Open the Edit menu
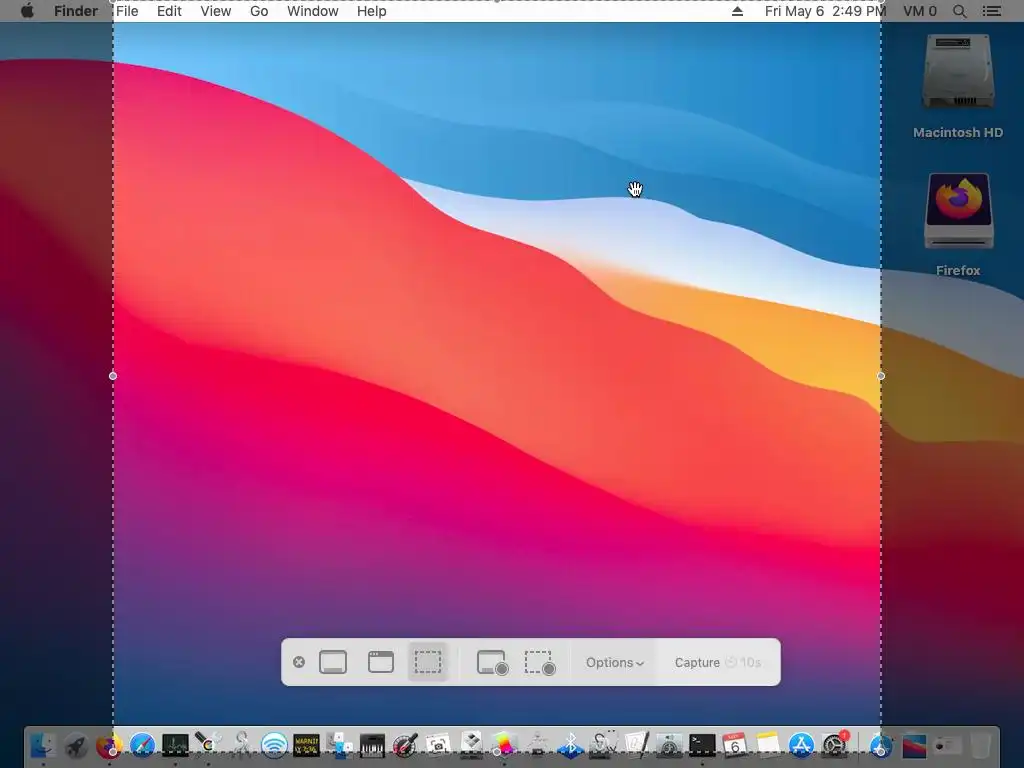Image resolution: width=1024 pixels, height=768 pixels. [169, 11]
